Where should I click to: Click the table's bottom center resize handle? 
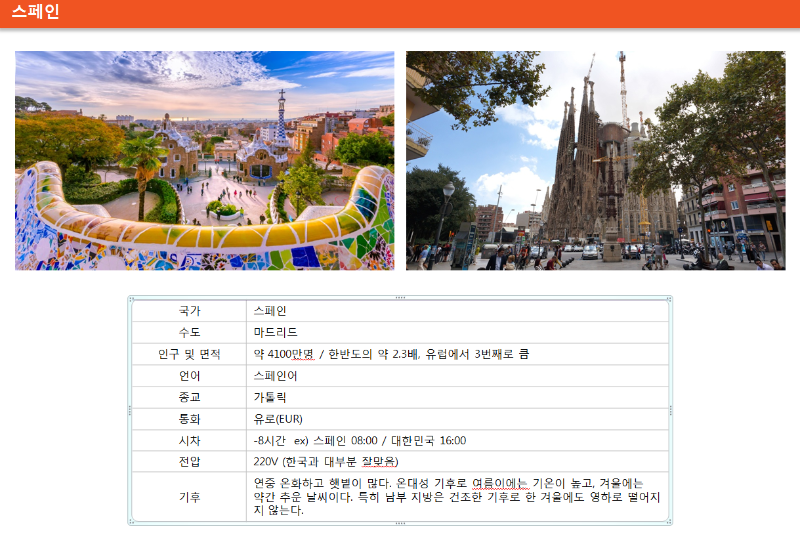[x=400, y=523]
